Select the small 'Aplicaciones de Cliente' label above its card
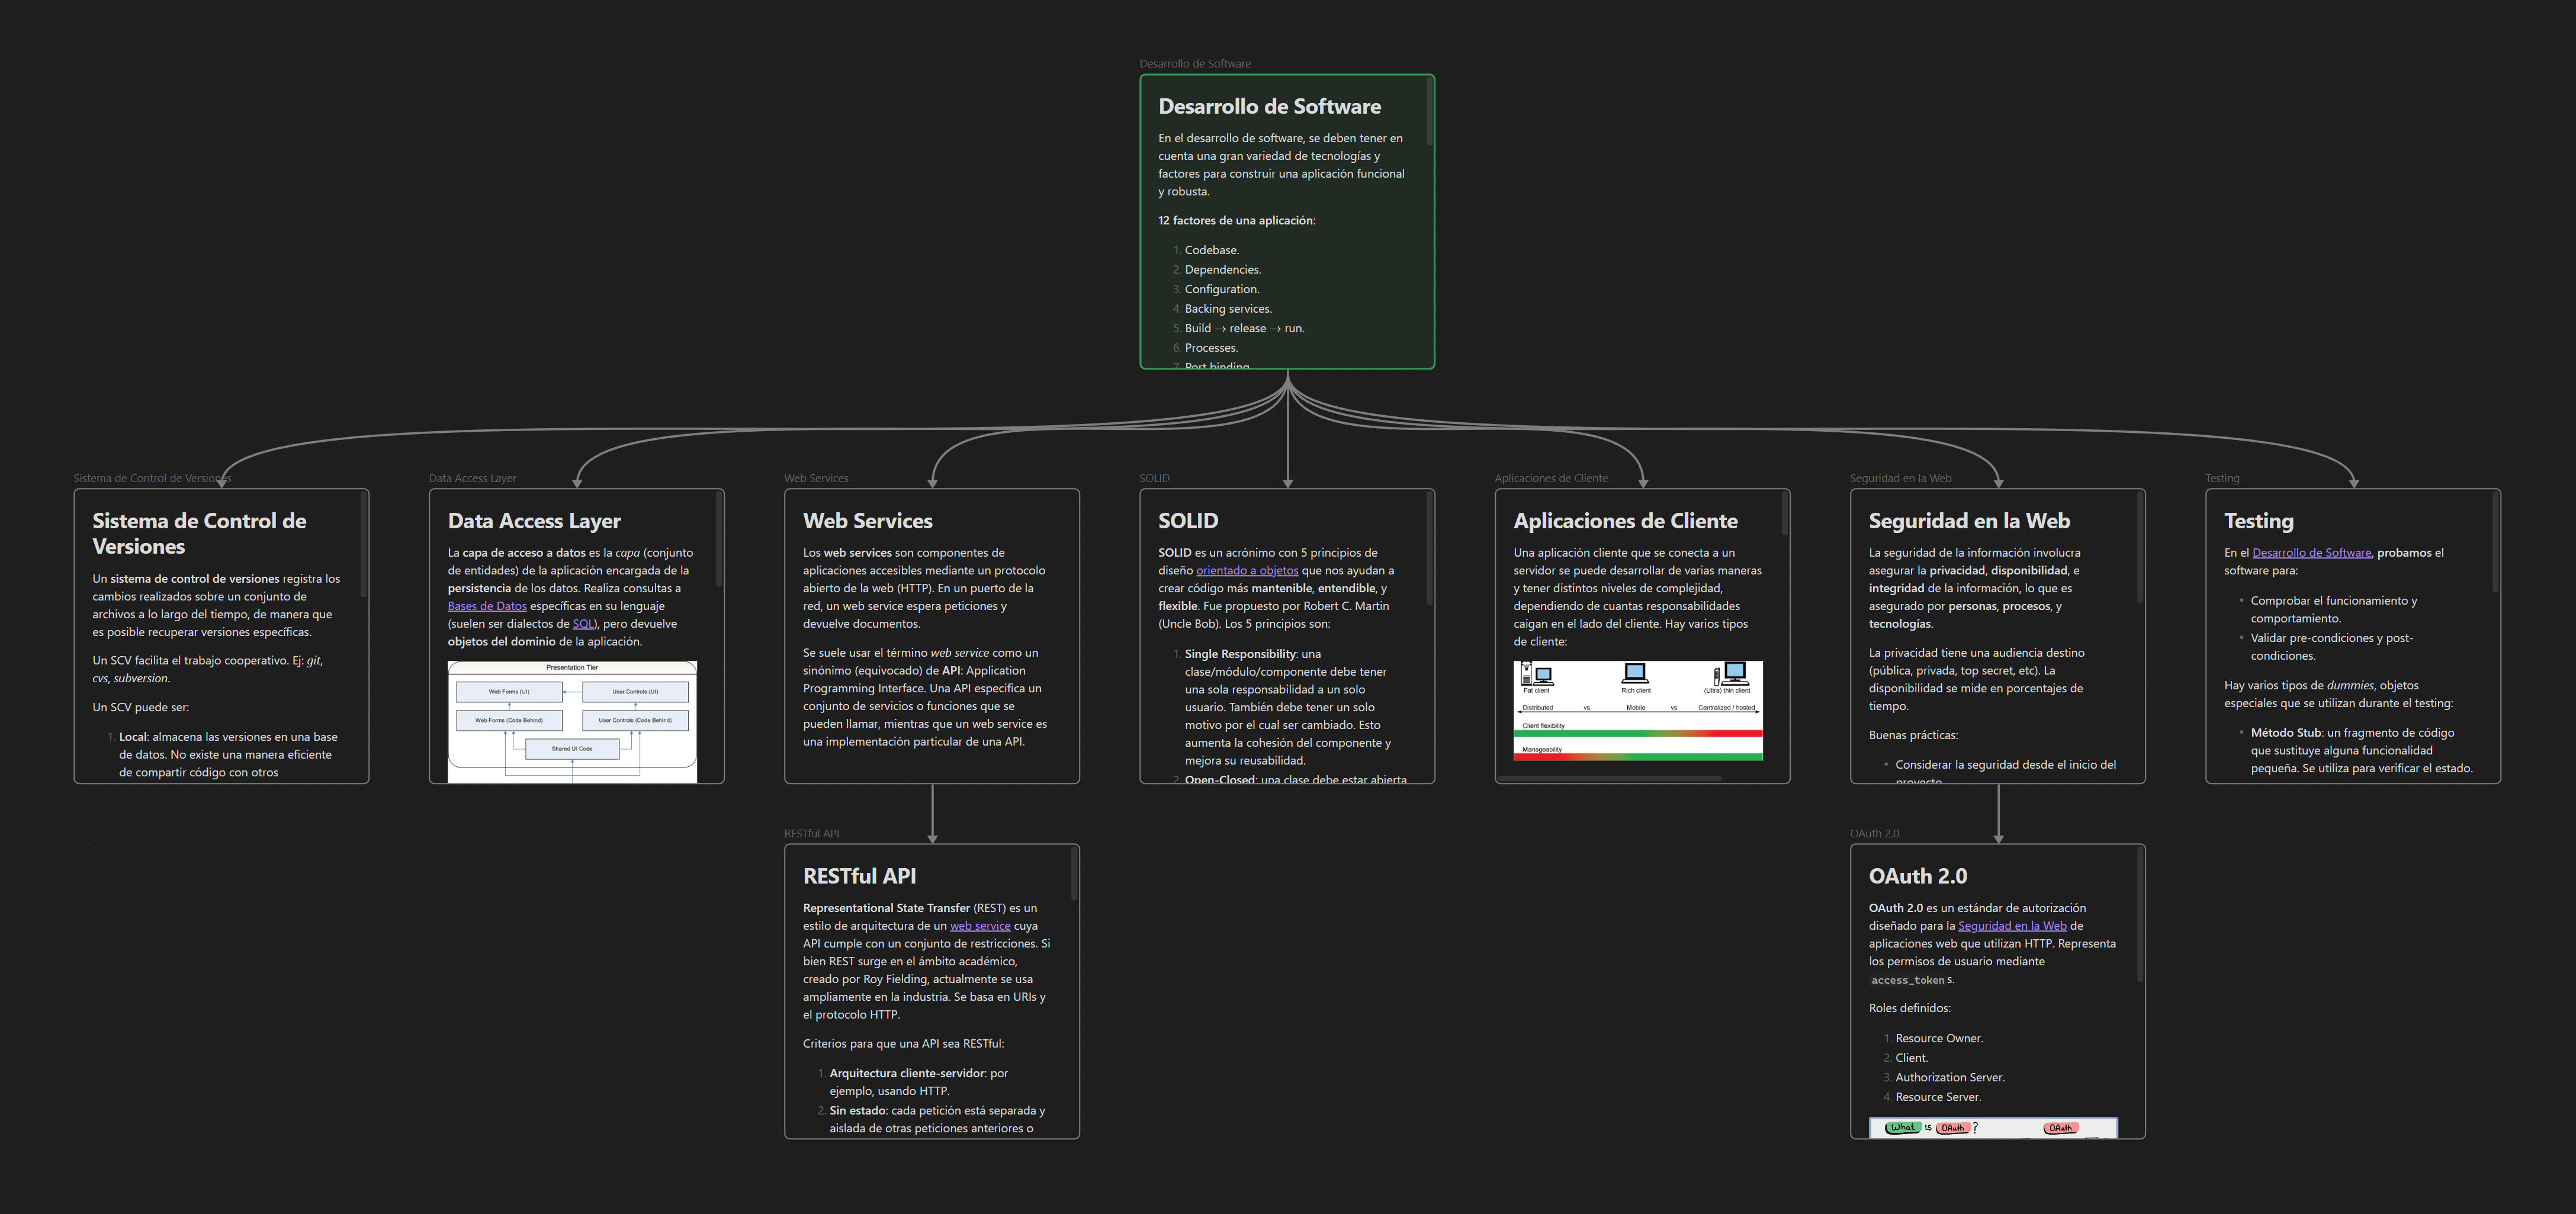The width and height of the screenshot is (2576, 1214). click(1551, 479)
